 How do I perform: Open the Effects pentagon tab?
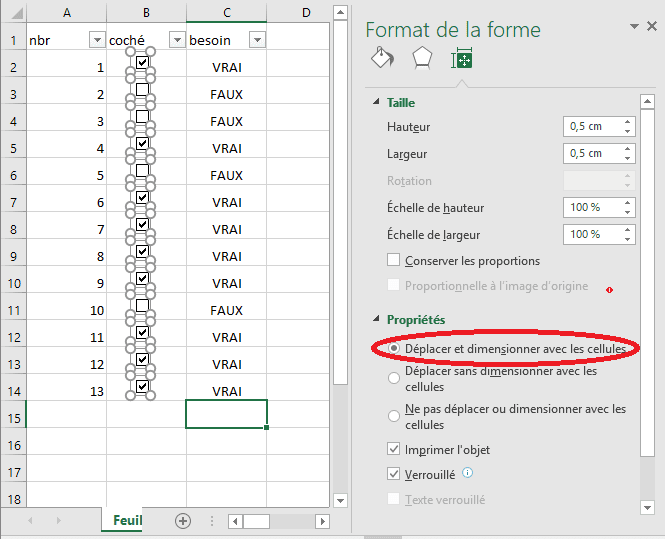pos(422,58)
